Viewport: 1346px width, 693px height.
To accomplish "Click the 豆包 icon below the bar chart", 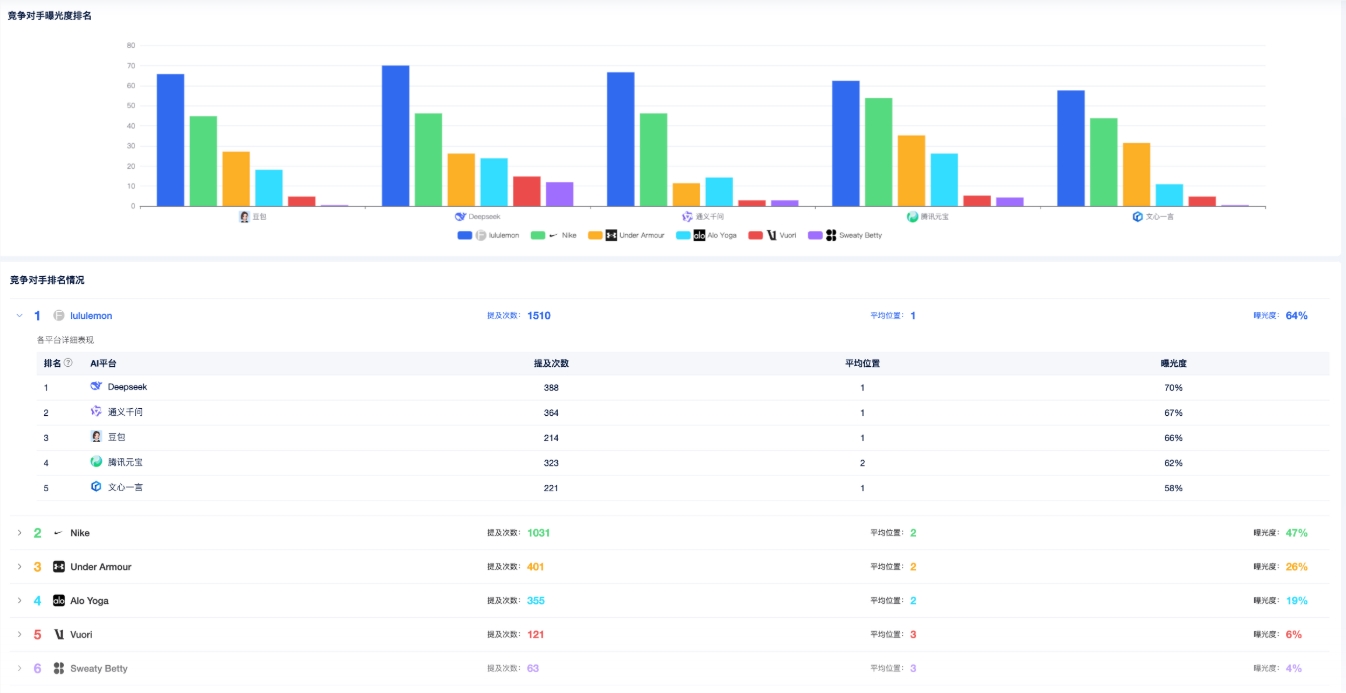I will click(x=243, y=214).
